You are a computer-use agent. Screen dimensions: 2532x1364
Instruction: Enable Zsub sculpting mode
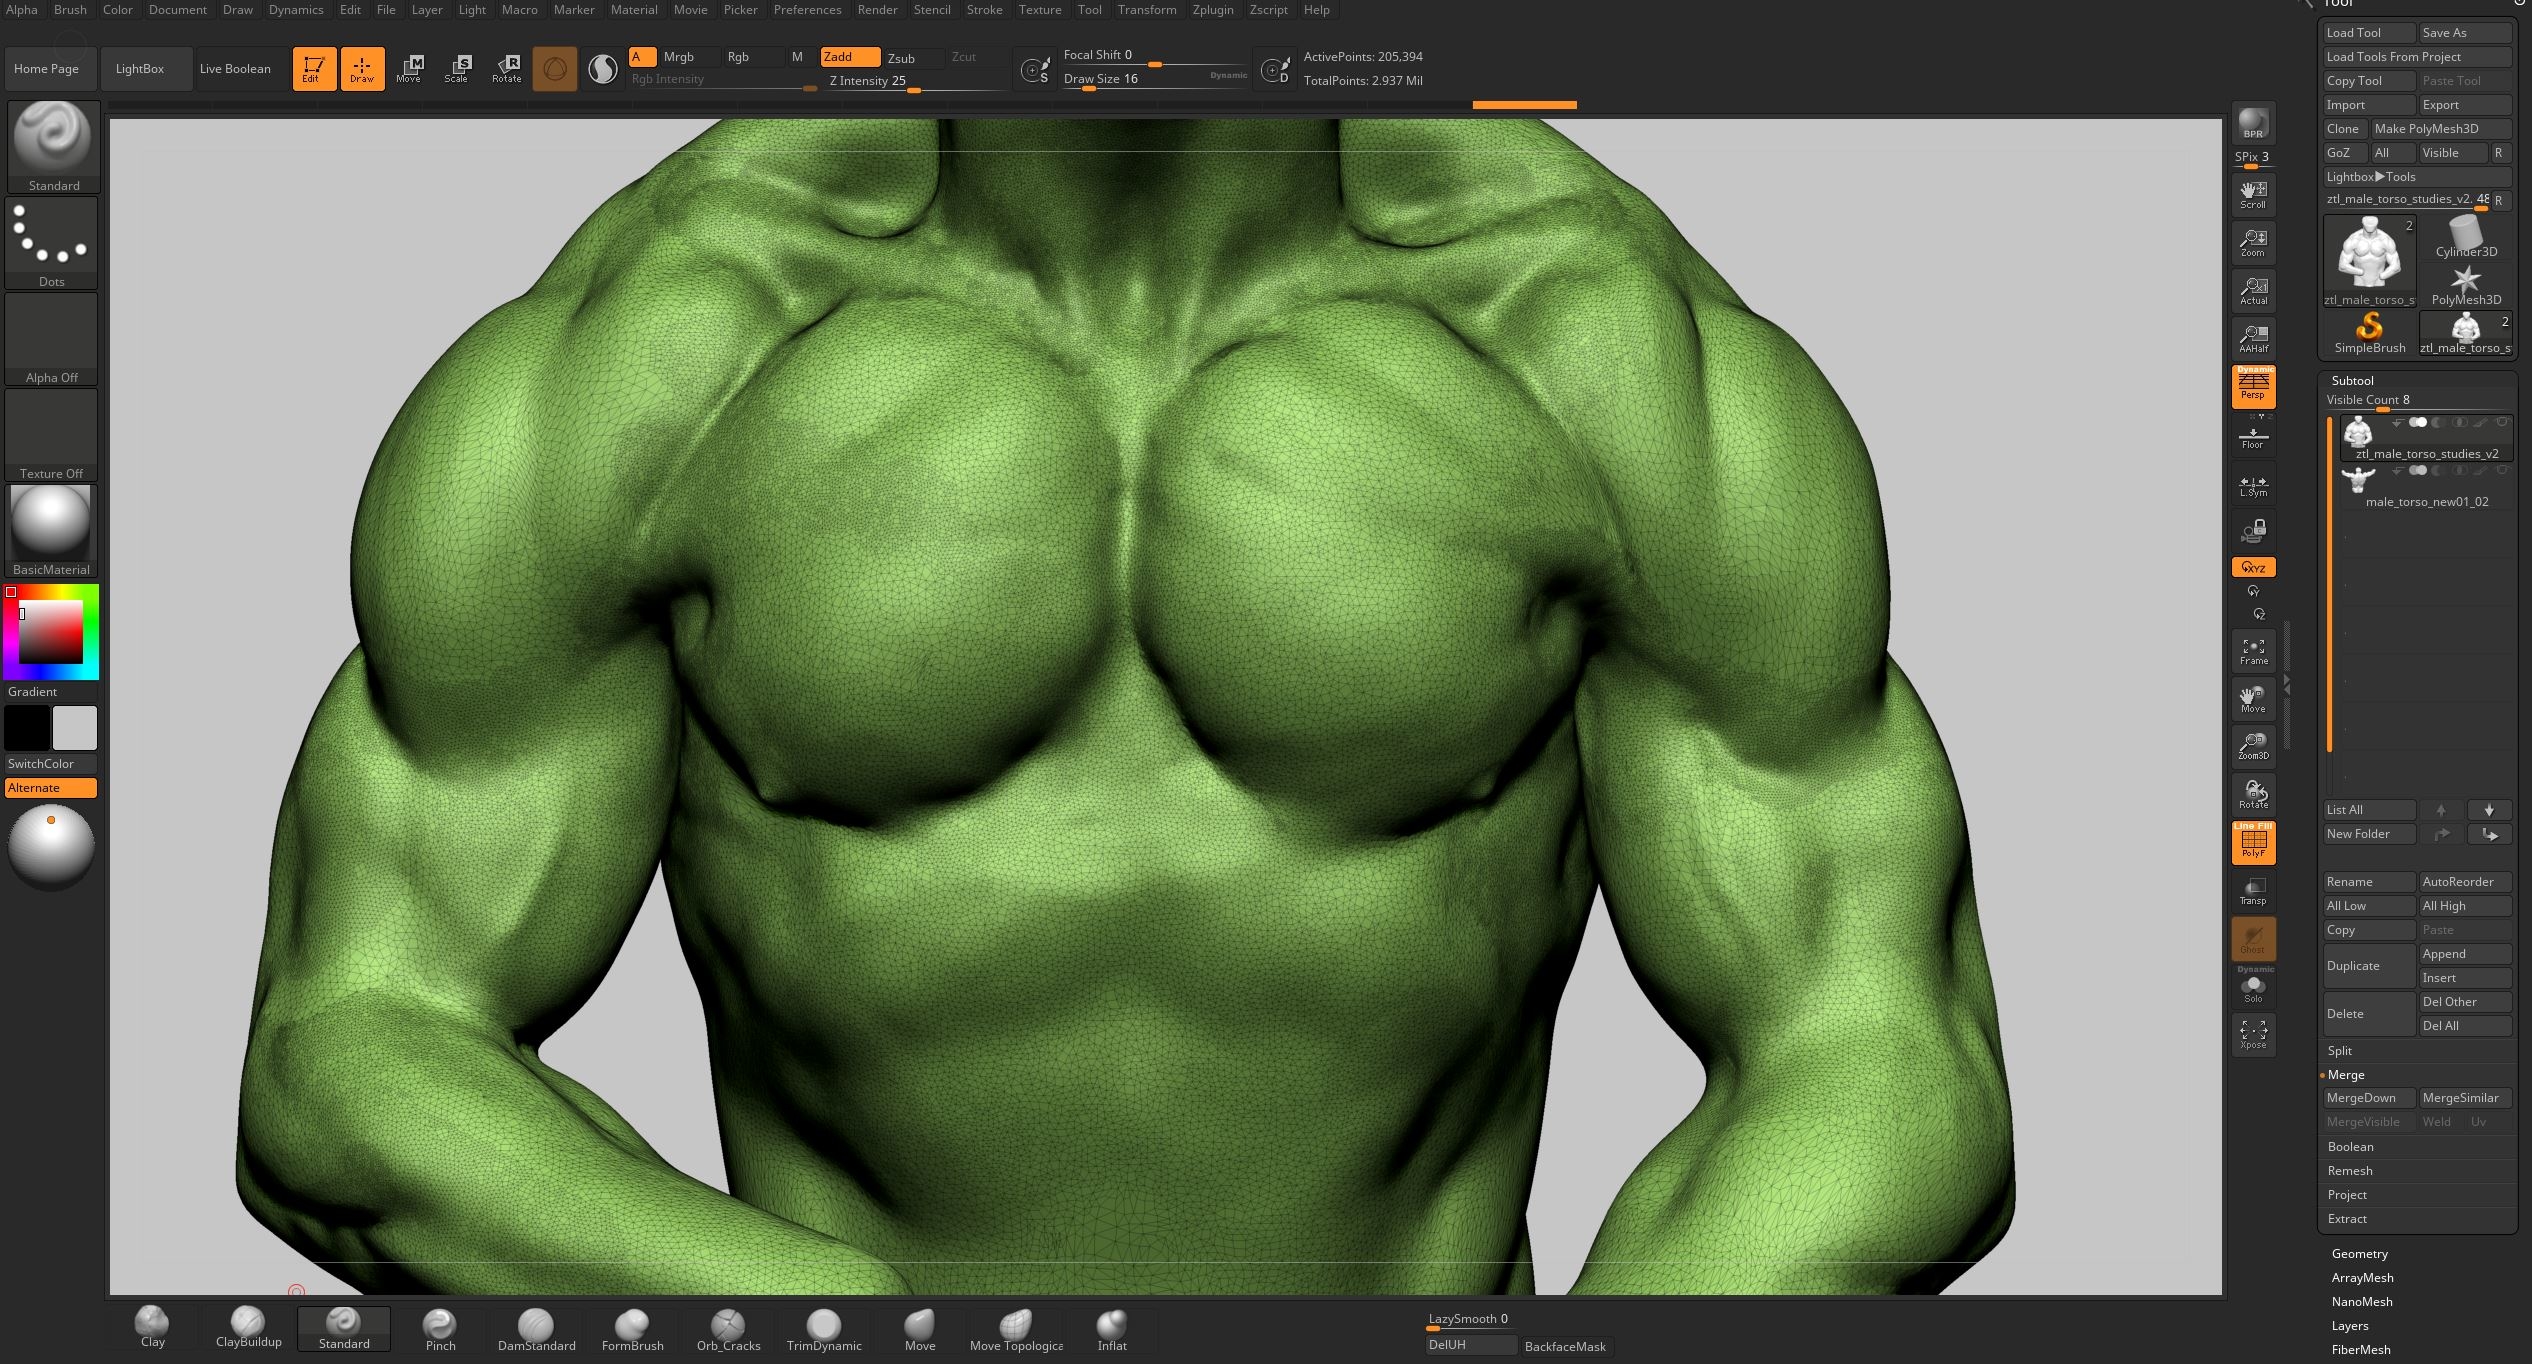[x=913, y=58]
